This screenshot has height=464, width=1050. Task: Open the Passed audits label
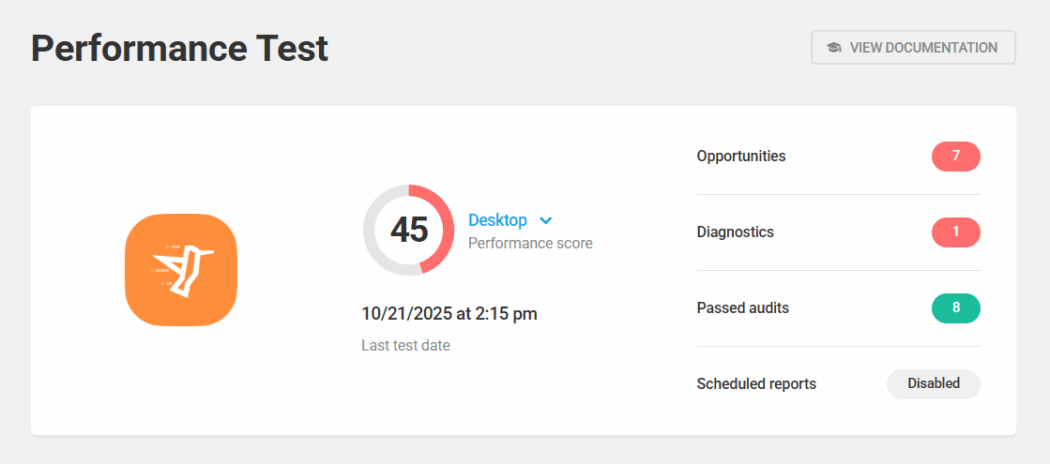point(743,308)
